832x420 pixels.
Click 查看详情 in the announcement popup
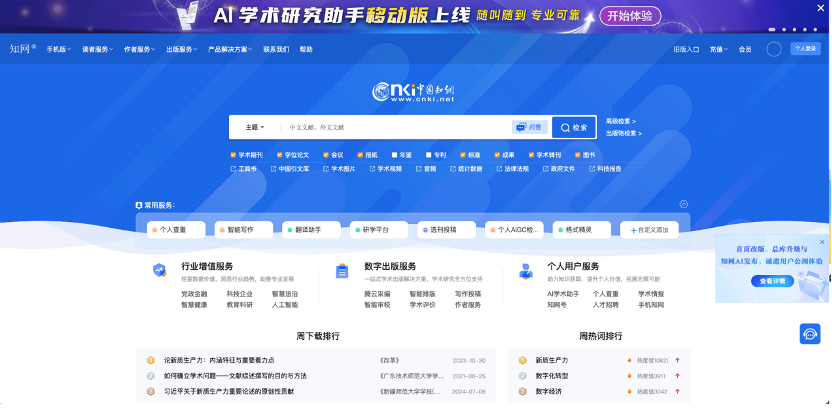(x=772, y=281)
